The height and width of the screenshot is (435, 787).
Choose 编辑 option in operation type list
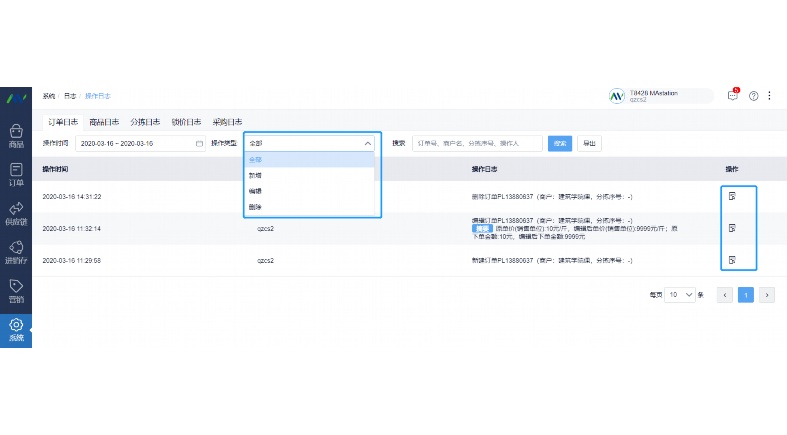[x=310, y=191]
